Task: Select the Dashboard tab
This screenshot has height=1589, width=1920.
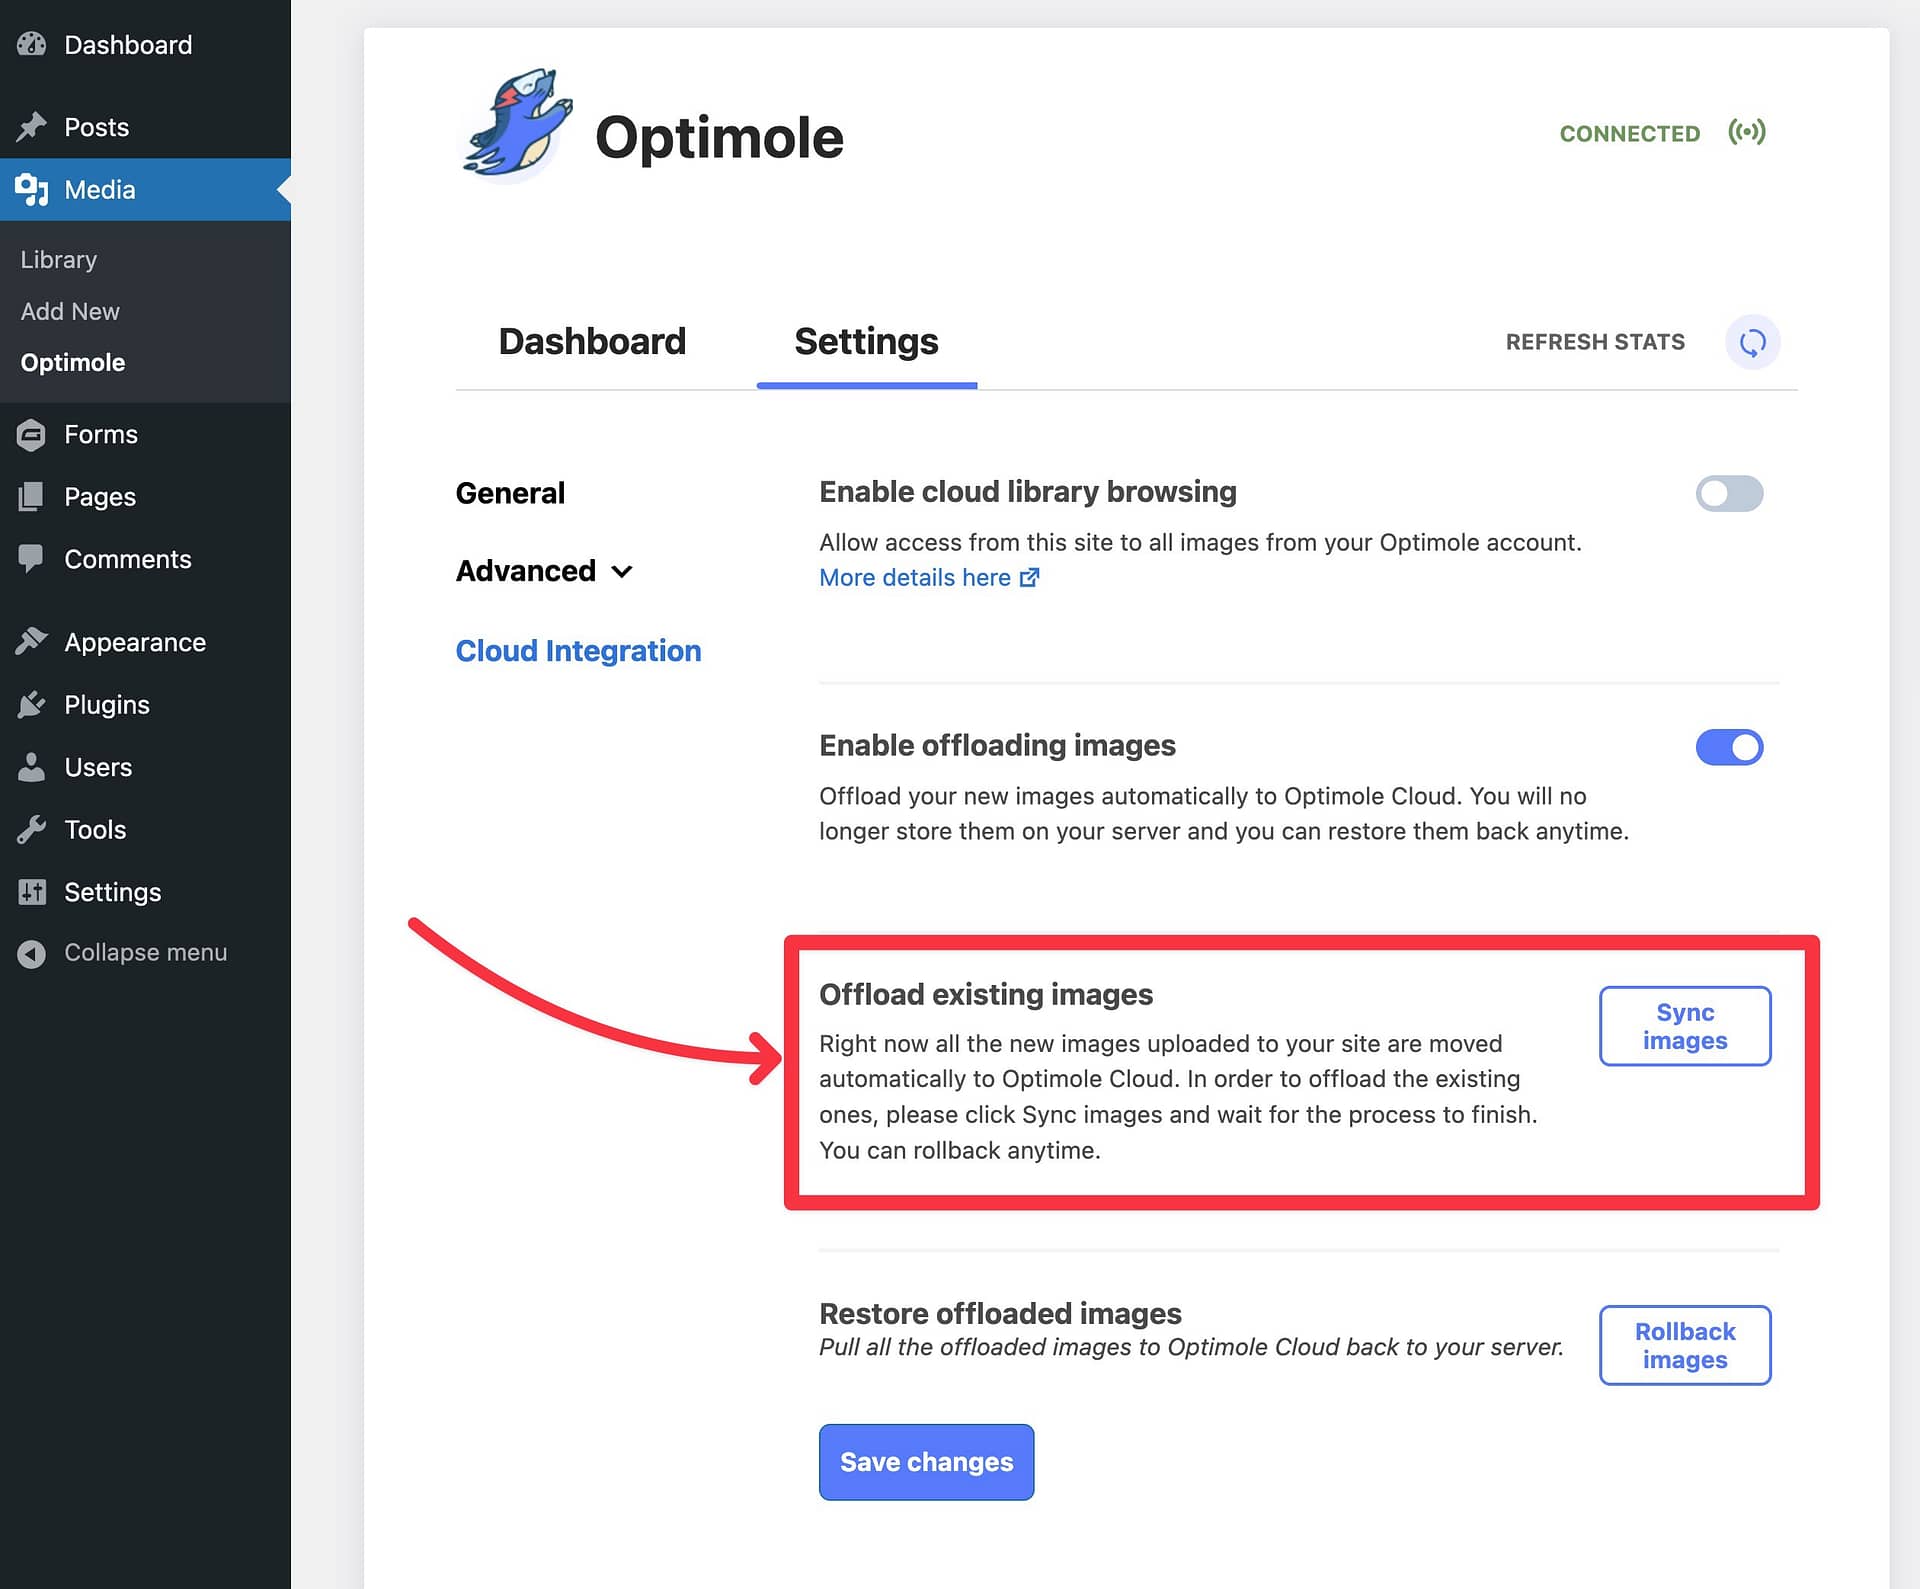Action: [x=592, y=340]
